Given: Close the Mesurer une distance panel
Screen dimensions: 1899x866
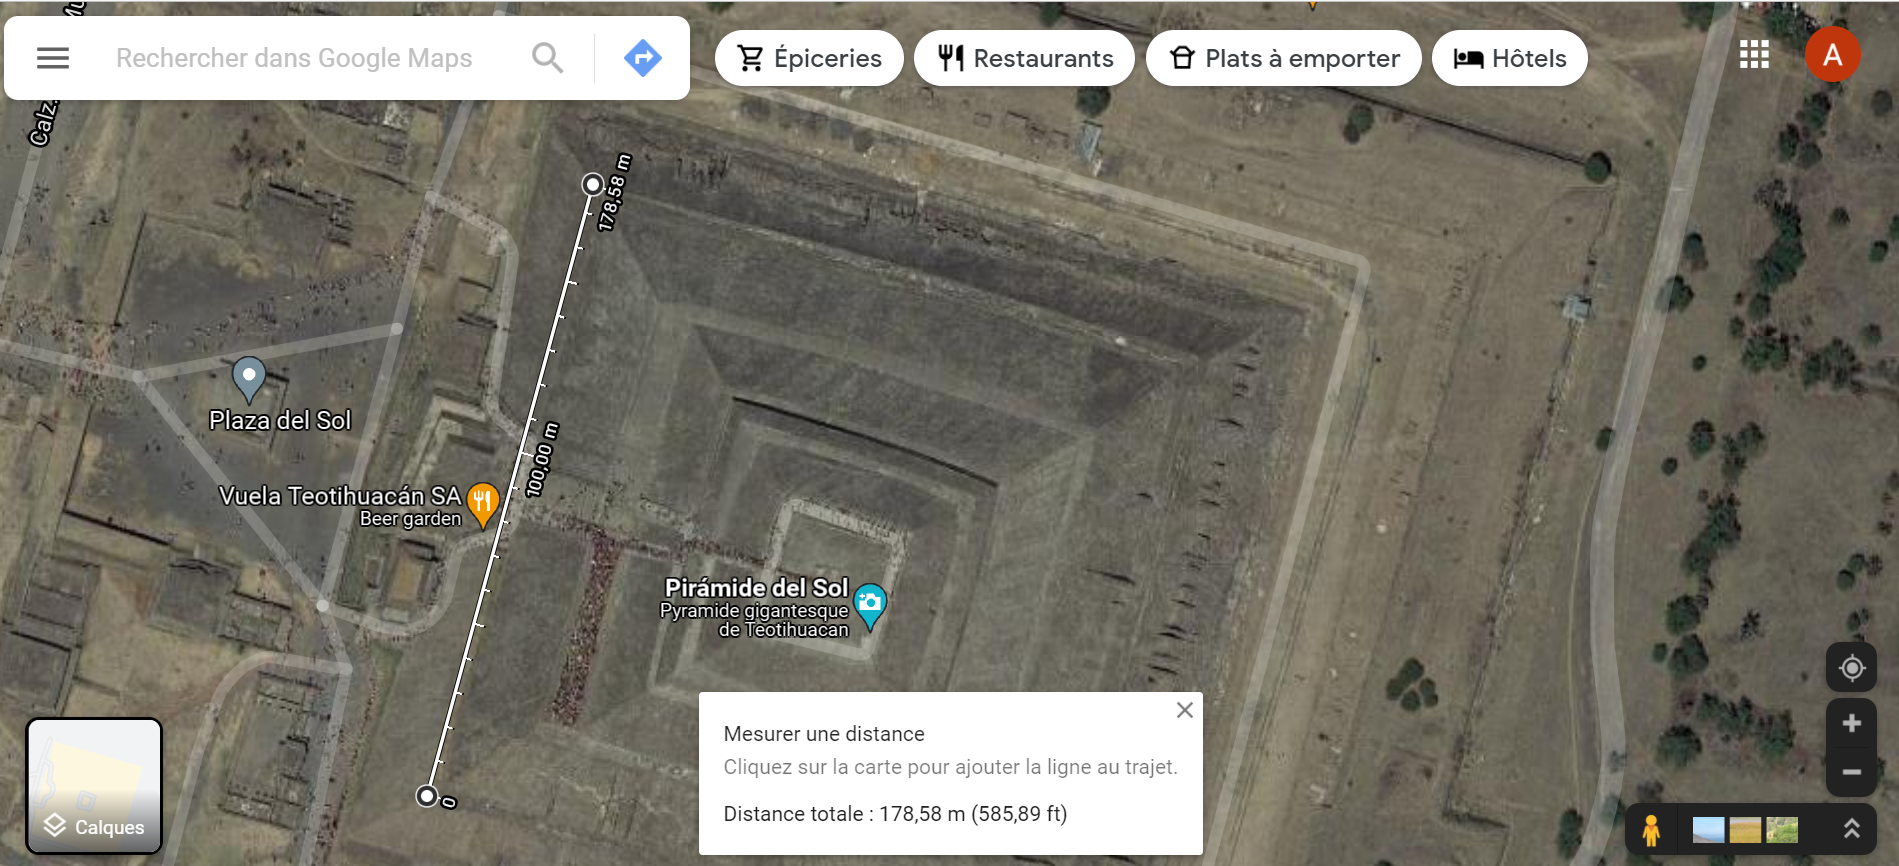Looking at the screenshot, I should tap(1184, 710).
